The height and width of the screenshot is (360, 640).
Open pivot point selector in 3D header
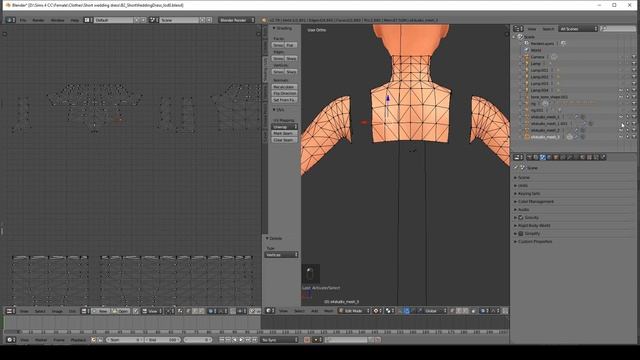tap(389, 311)
